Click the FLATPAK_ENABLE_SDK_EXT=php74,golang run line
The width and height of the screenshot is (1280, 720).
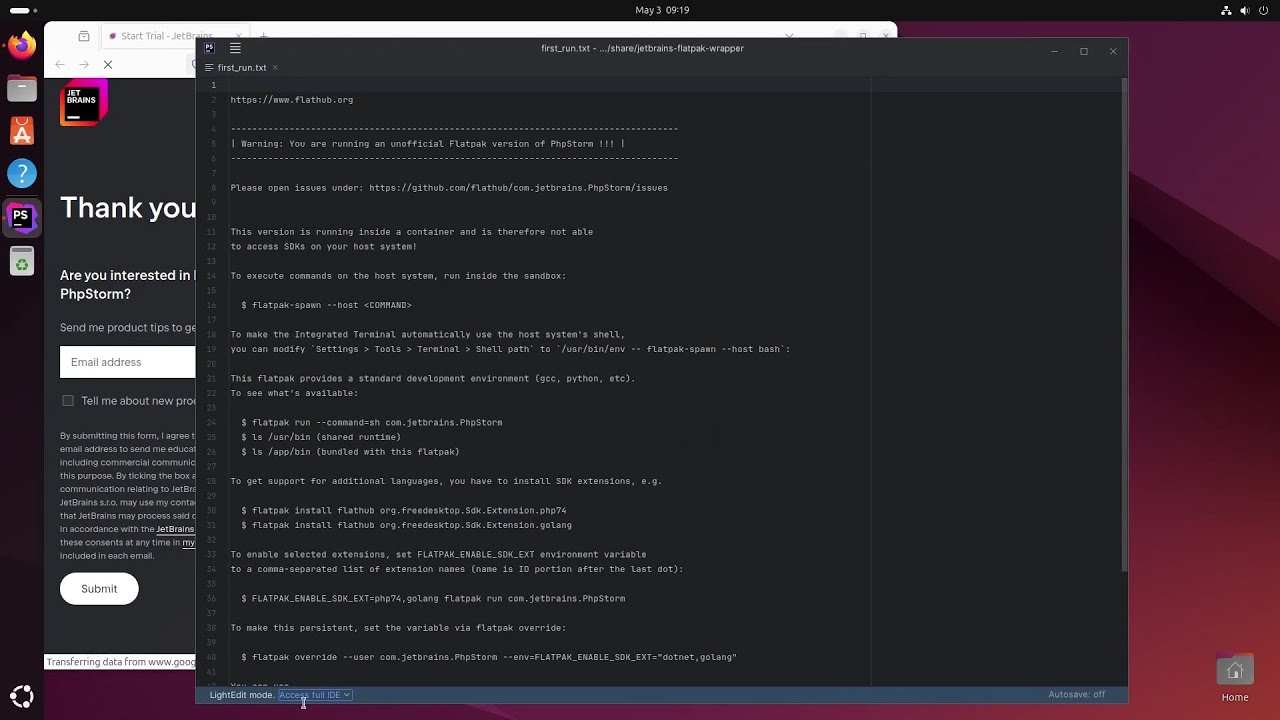(433, 599)
